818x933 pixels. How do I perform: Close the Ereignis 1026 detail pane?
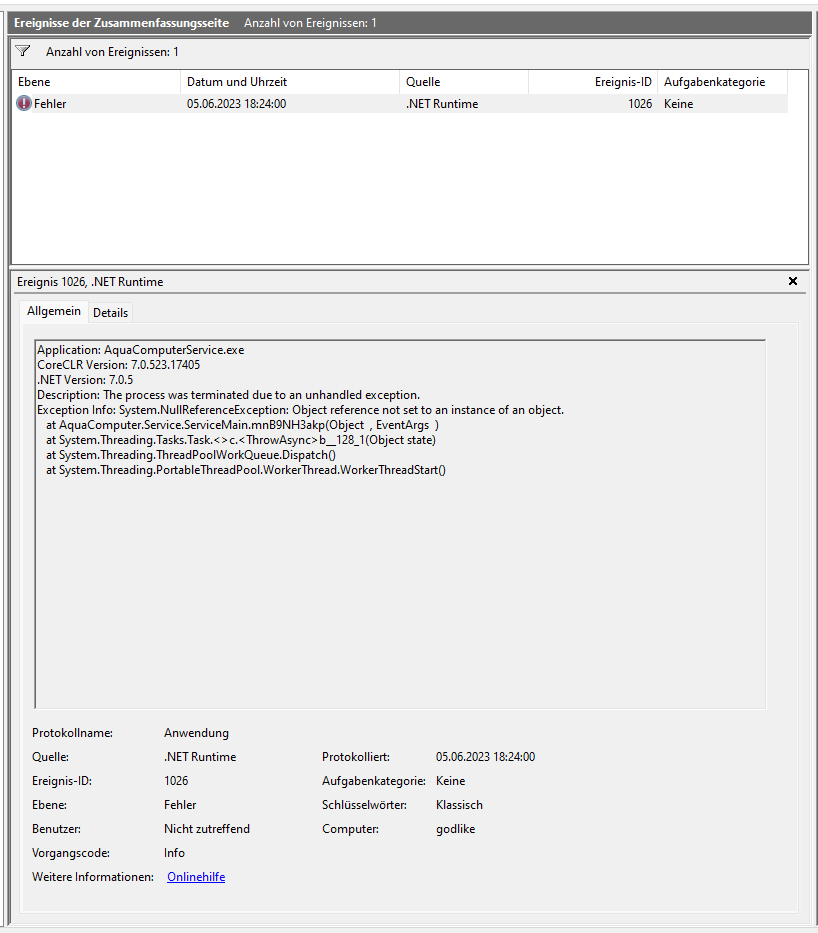click(792, 281)
